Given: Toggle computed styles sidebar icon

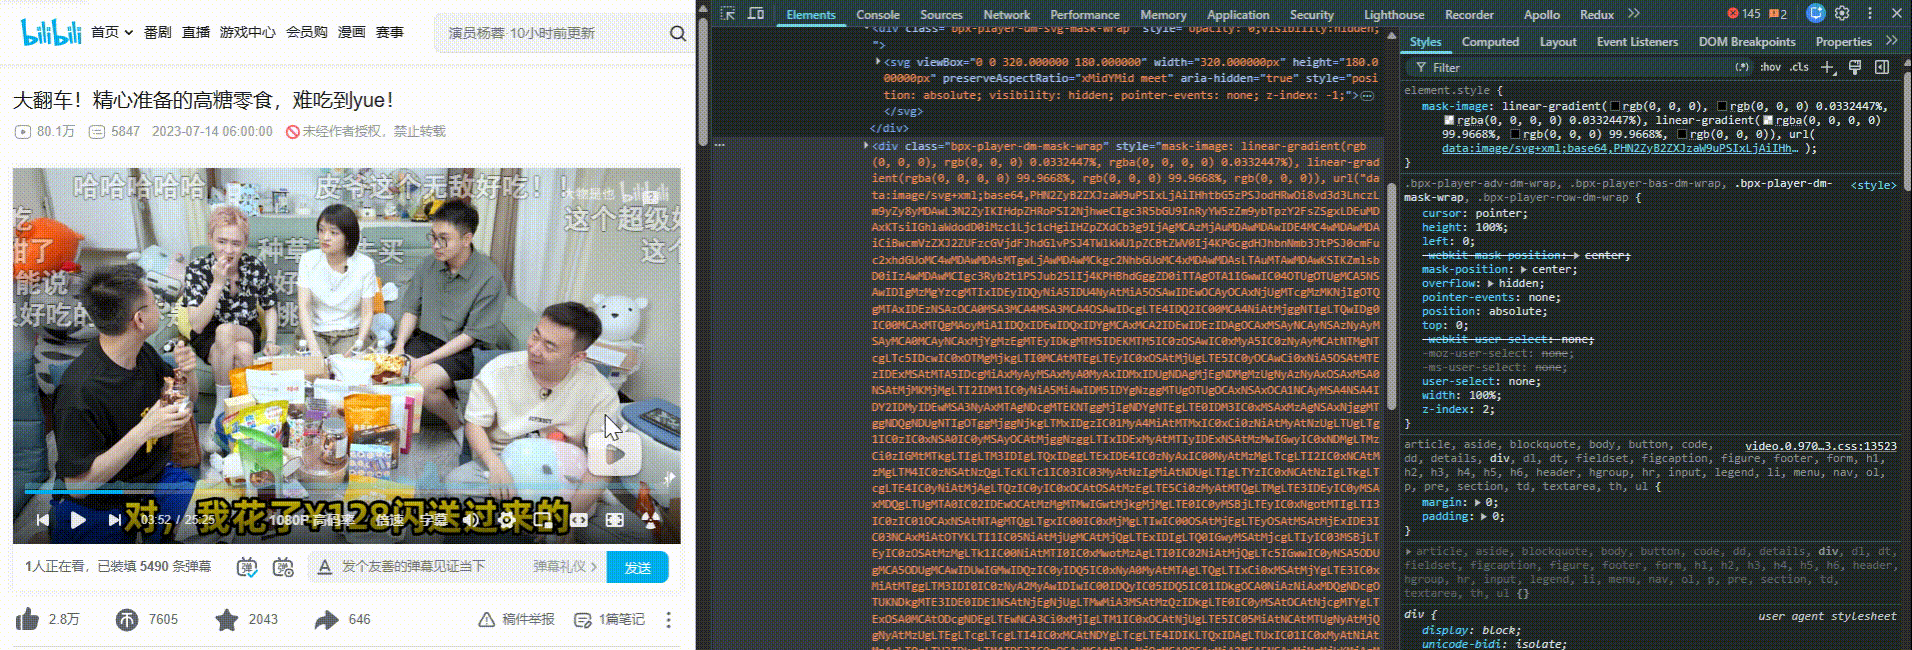Looking at the screenshot, I should click(1882, 67).
